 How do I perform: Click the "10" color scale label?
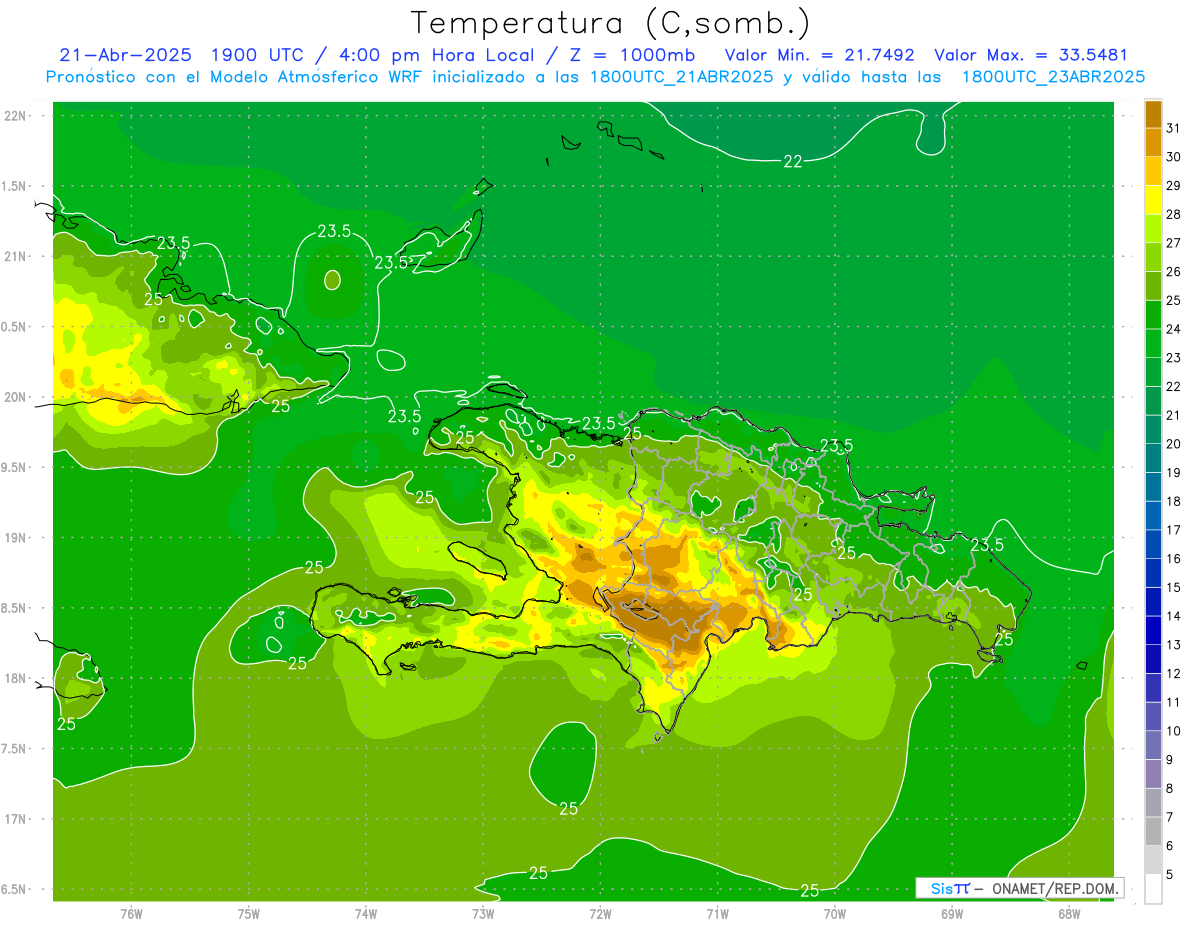[x=1173, y=731]
